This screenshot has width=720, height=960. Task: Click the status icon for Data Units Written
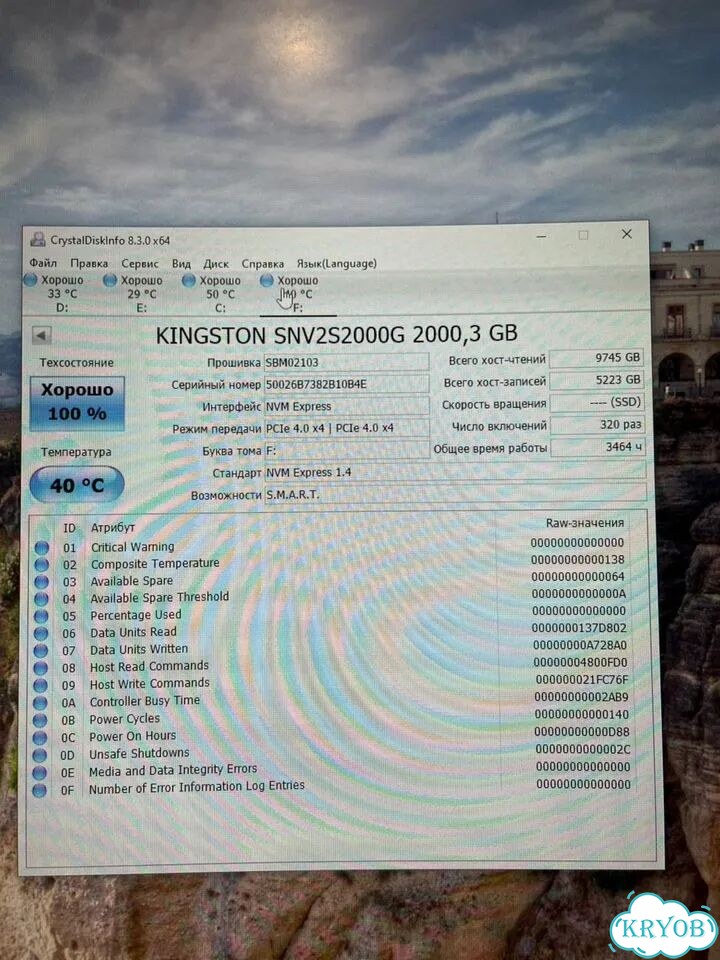coord(40,651)
